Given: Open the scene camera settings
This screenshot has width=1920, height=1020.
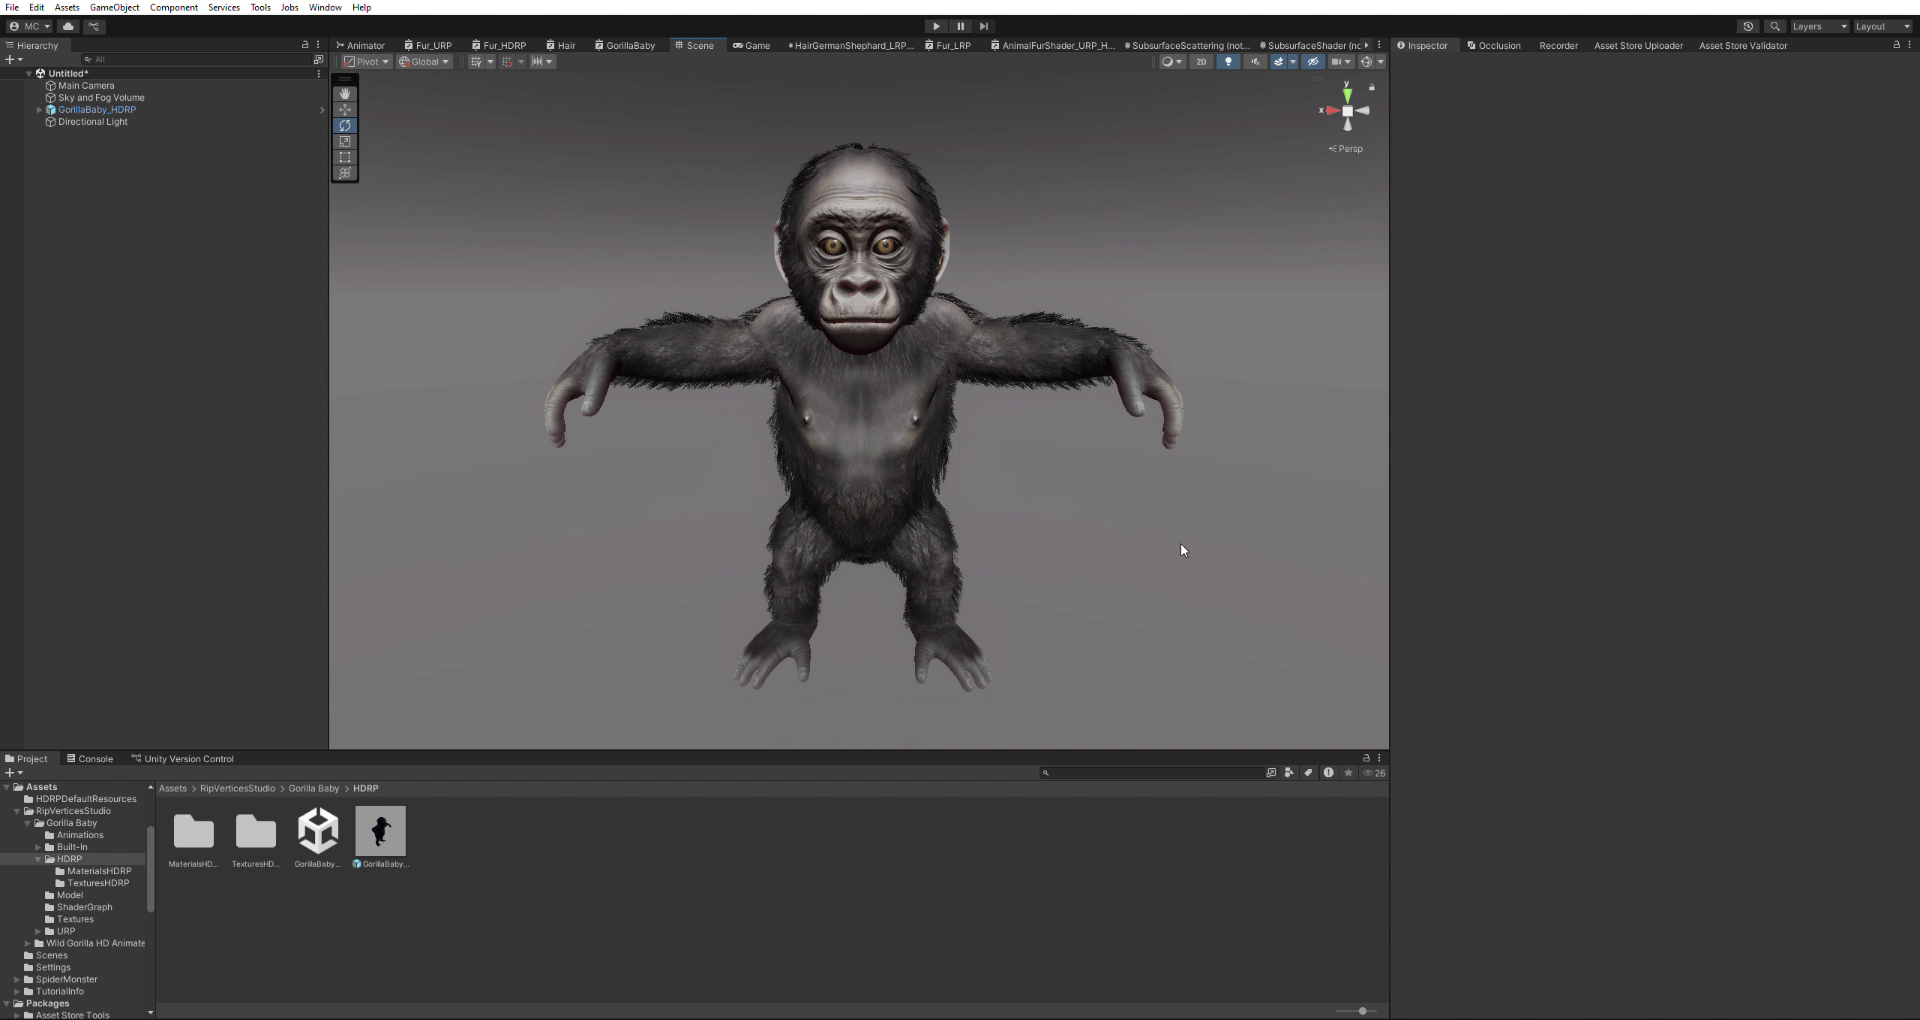Looking at the screenshot, I should point(1340,62).
